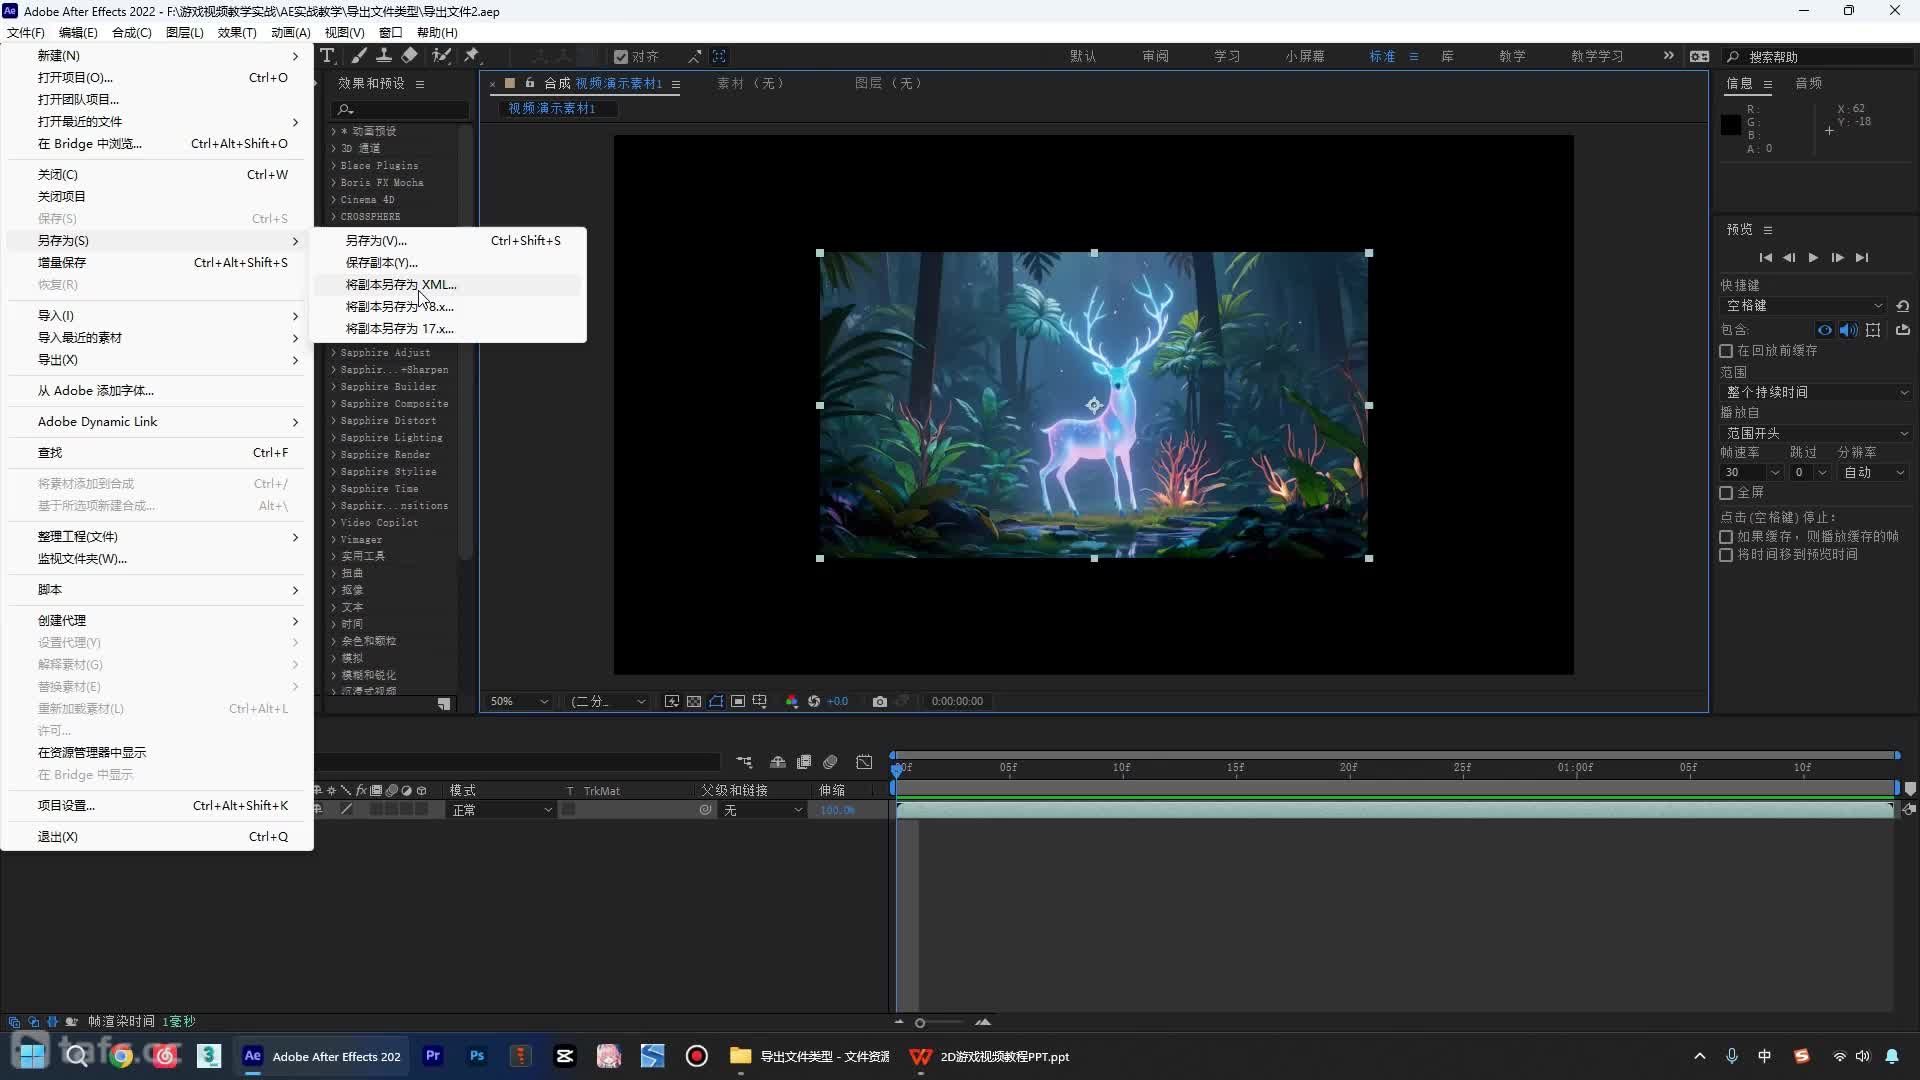The image size is (1920, 1080).
Task: Enable motion blur icon in timeline
Action: [x=831, y=763]
